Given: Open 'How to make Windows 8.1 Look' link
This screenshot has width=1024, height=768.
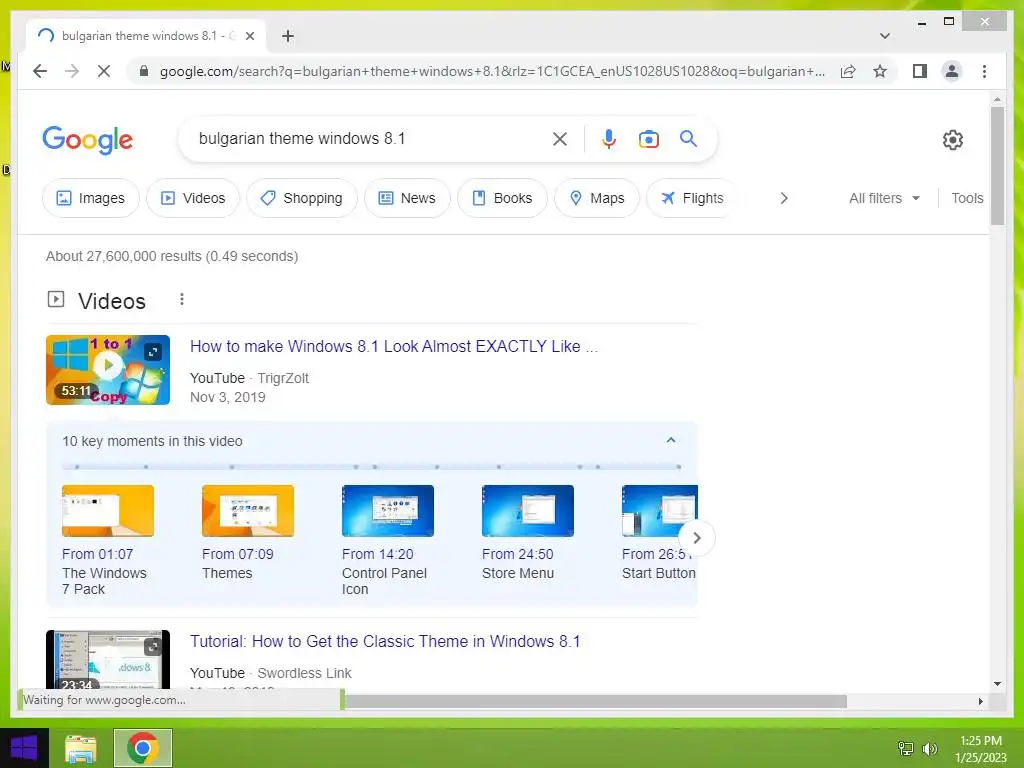Looking at the screenshot, I should coord(394,346).
